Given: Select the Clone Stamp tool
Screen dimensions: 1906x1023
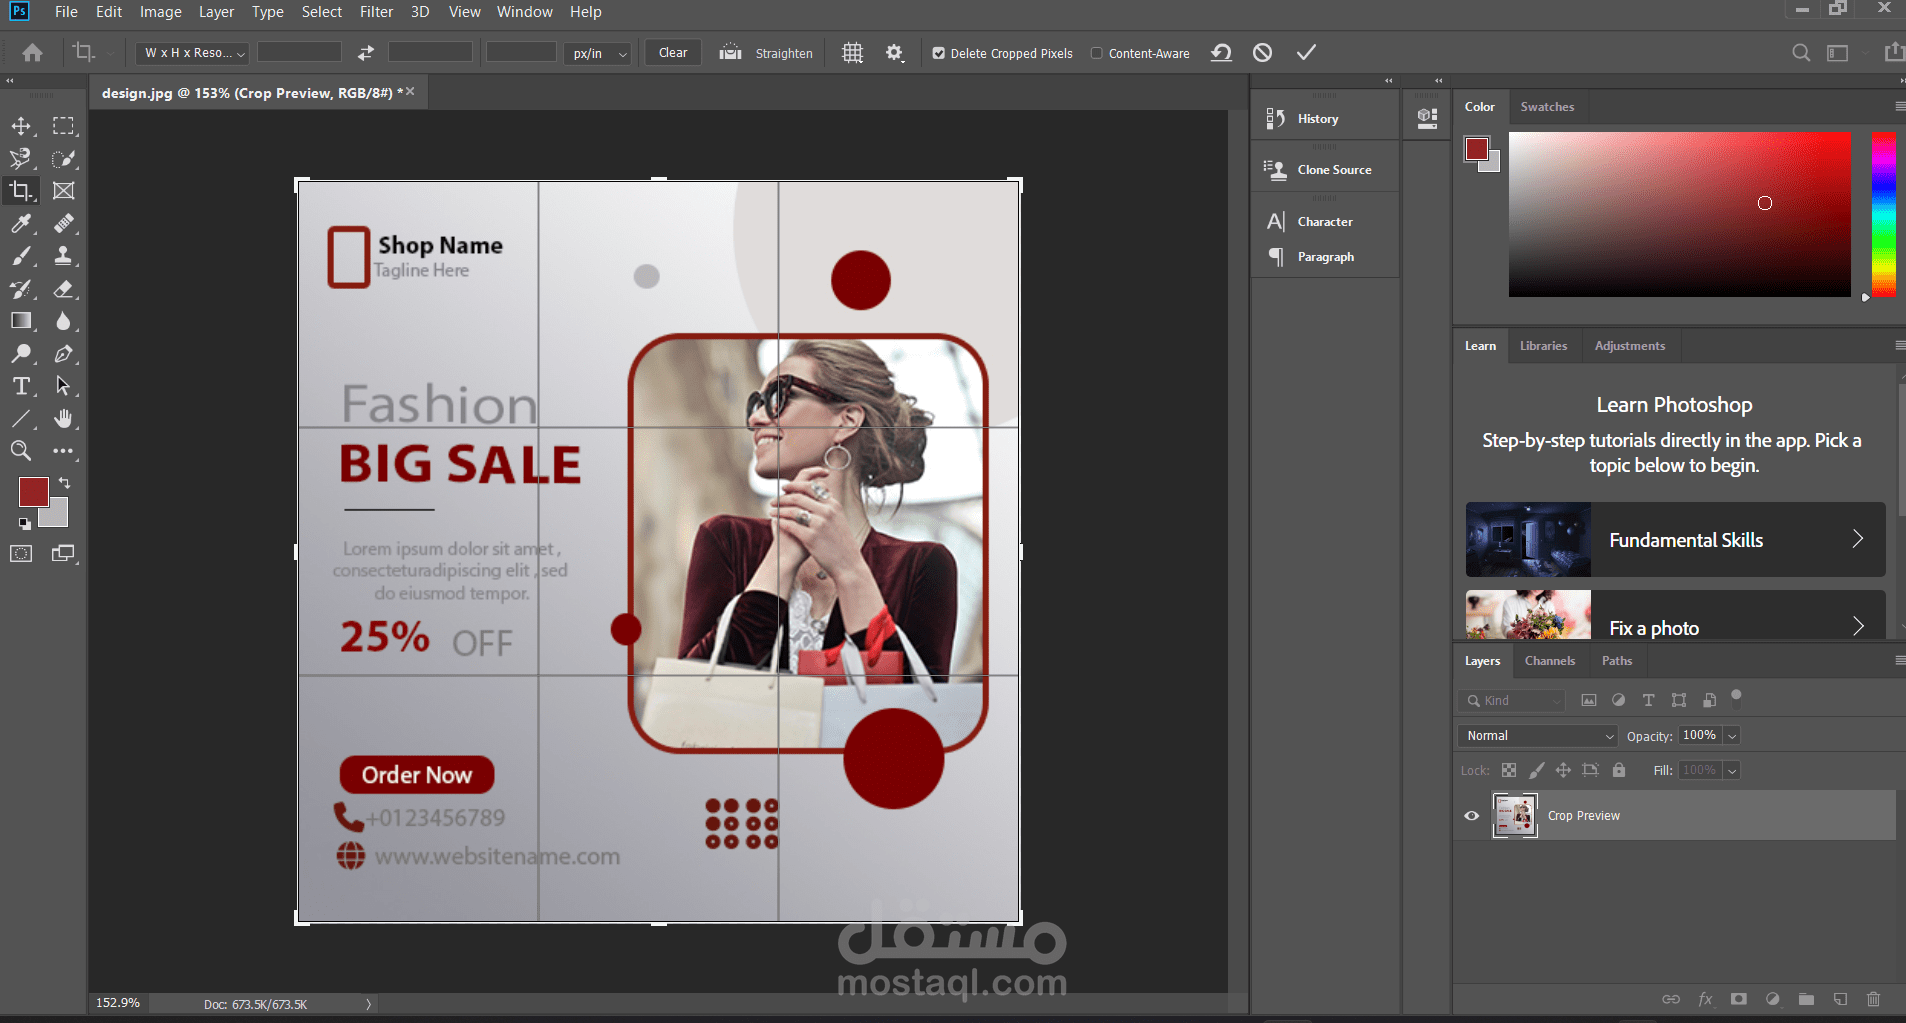Looking at the screenshot, I should [64, 256].
